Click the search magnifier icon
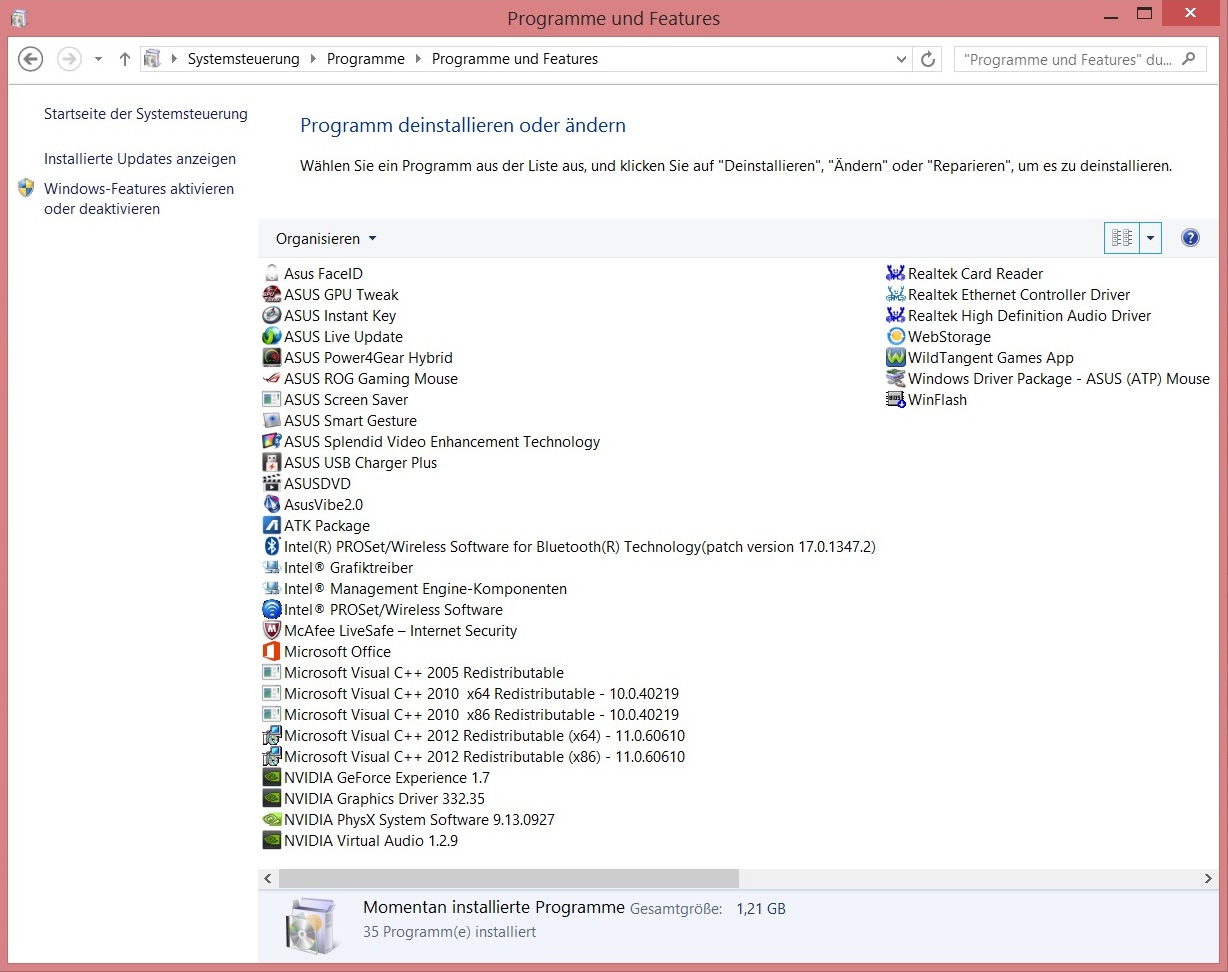The image size is (1228, 972). pos(1188,59)
